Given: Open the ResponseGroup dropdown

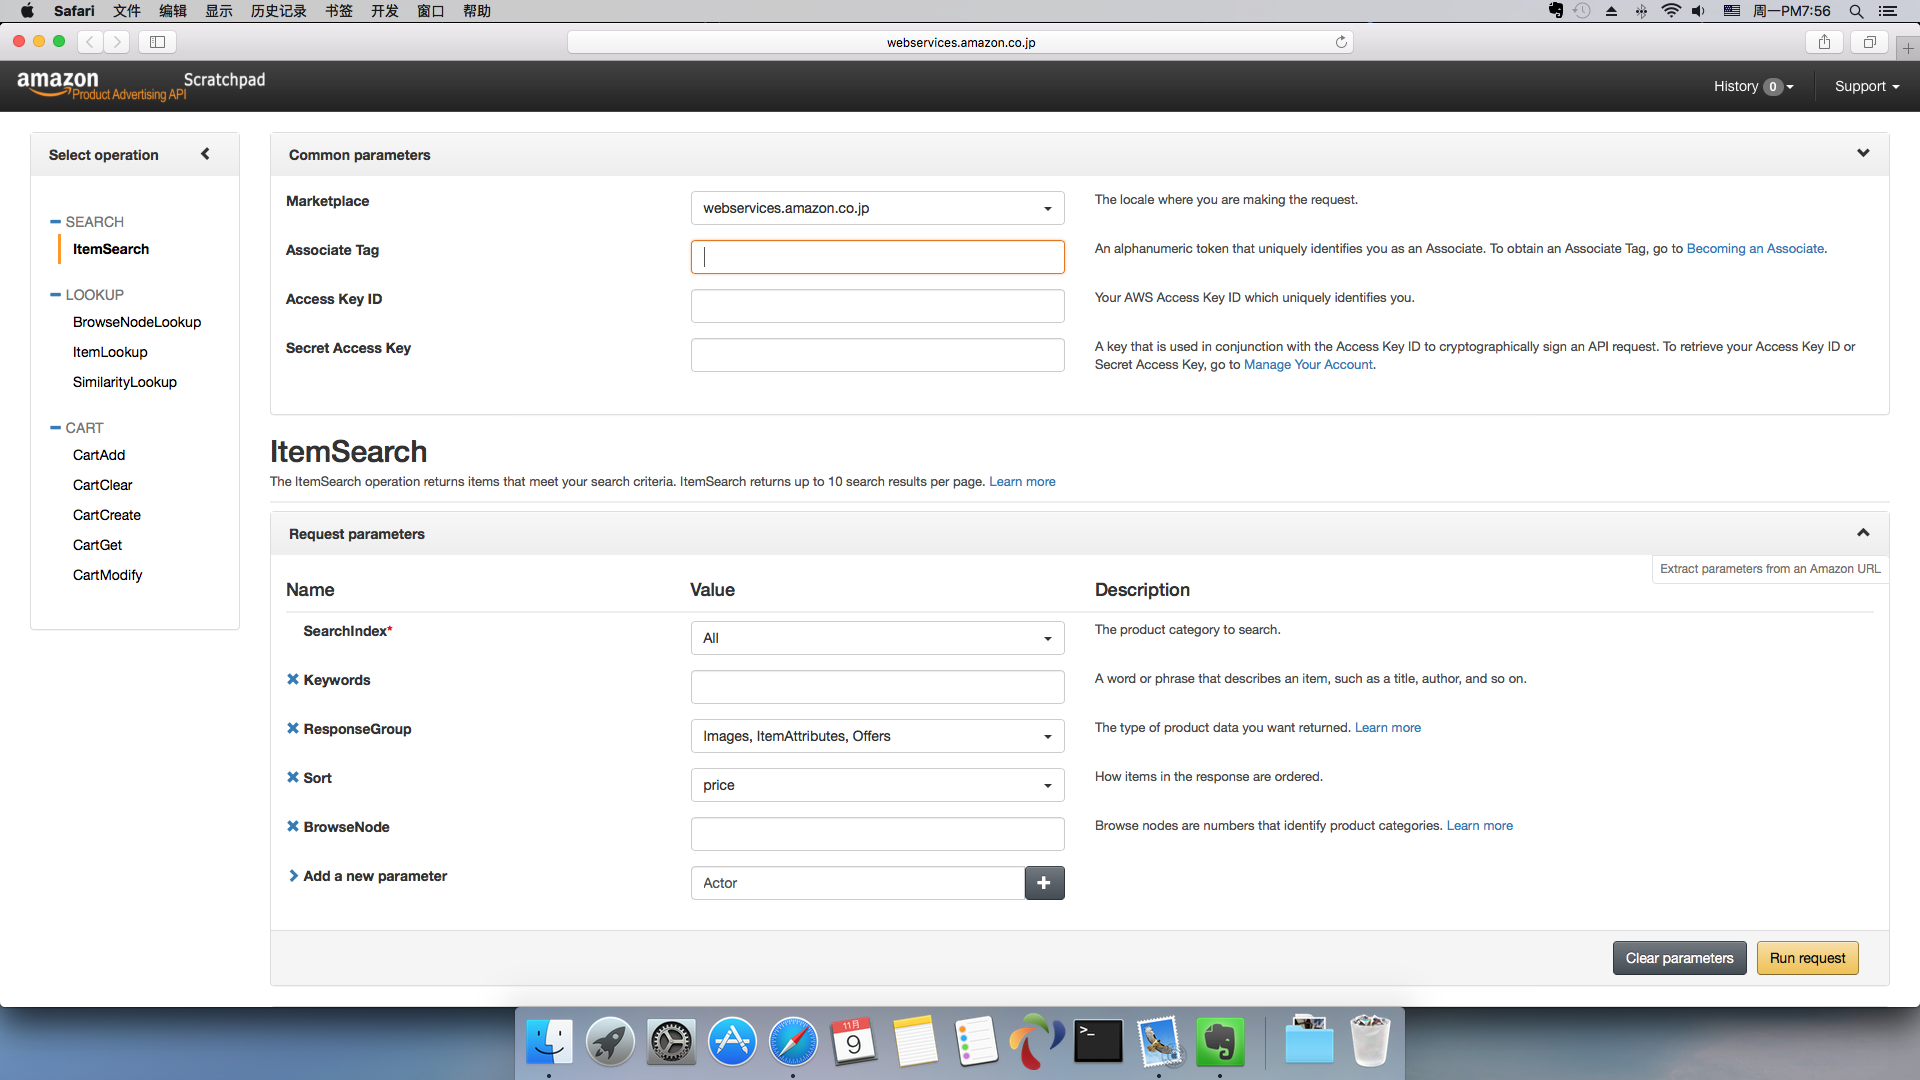Looking at the screenshot, I should pos(877,736).
